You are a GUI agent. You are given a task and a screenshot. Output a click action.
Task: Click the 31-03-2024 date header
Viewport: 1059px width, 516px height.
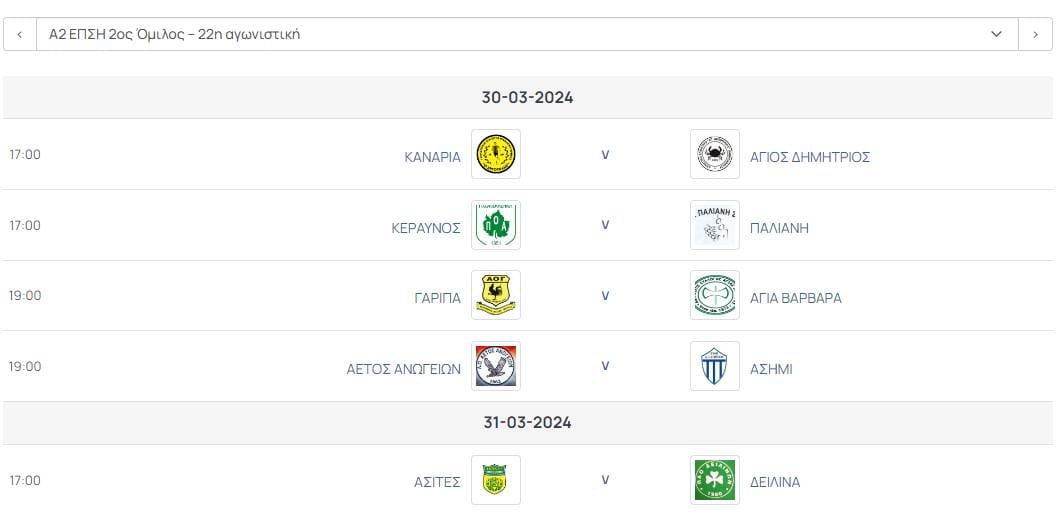[527, 423]
